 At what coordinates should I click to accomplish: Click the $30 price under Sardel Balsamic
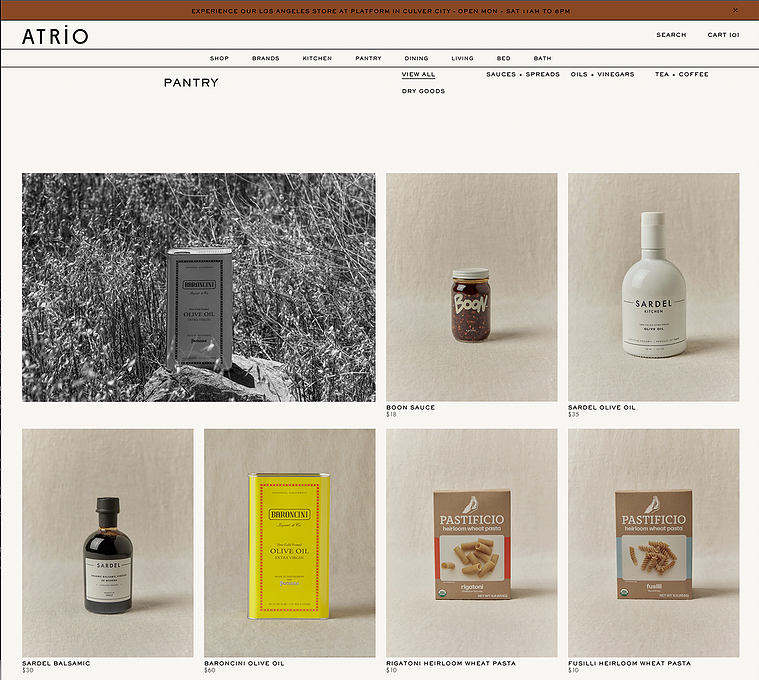click(28, 670)
